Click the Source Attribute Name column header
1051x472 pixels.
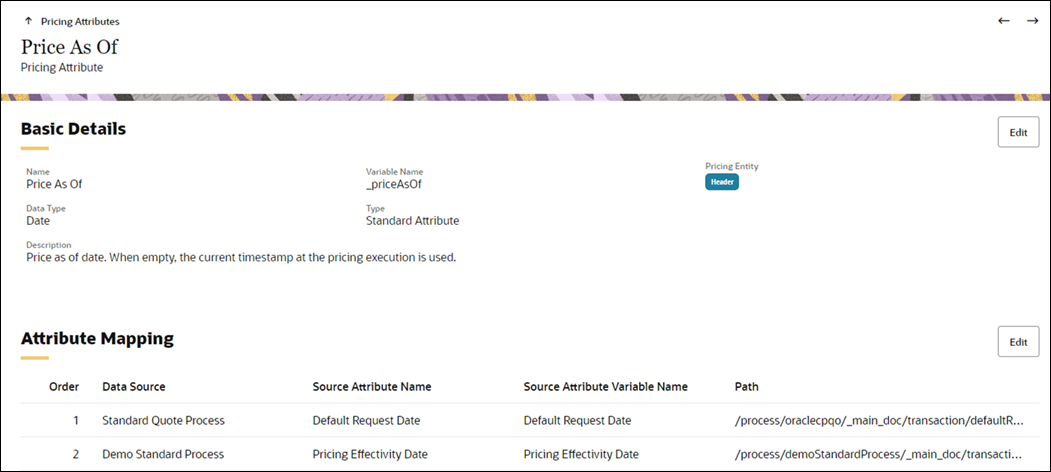(x=371, y=386)
